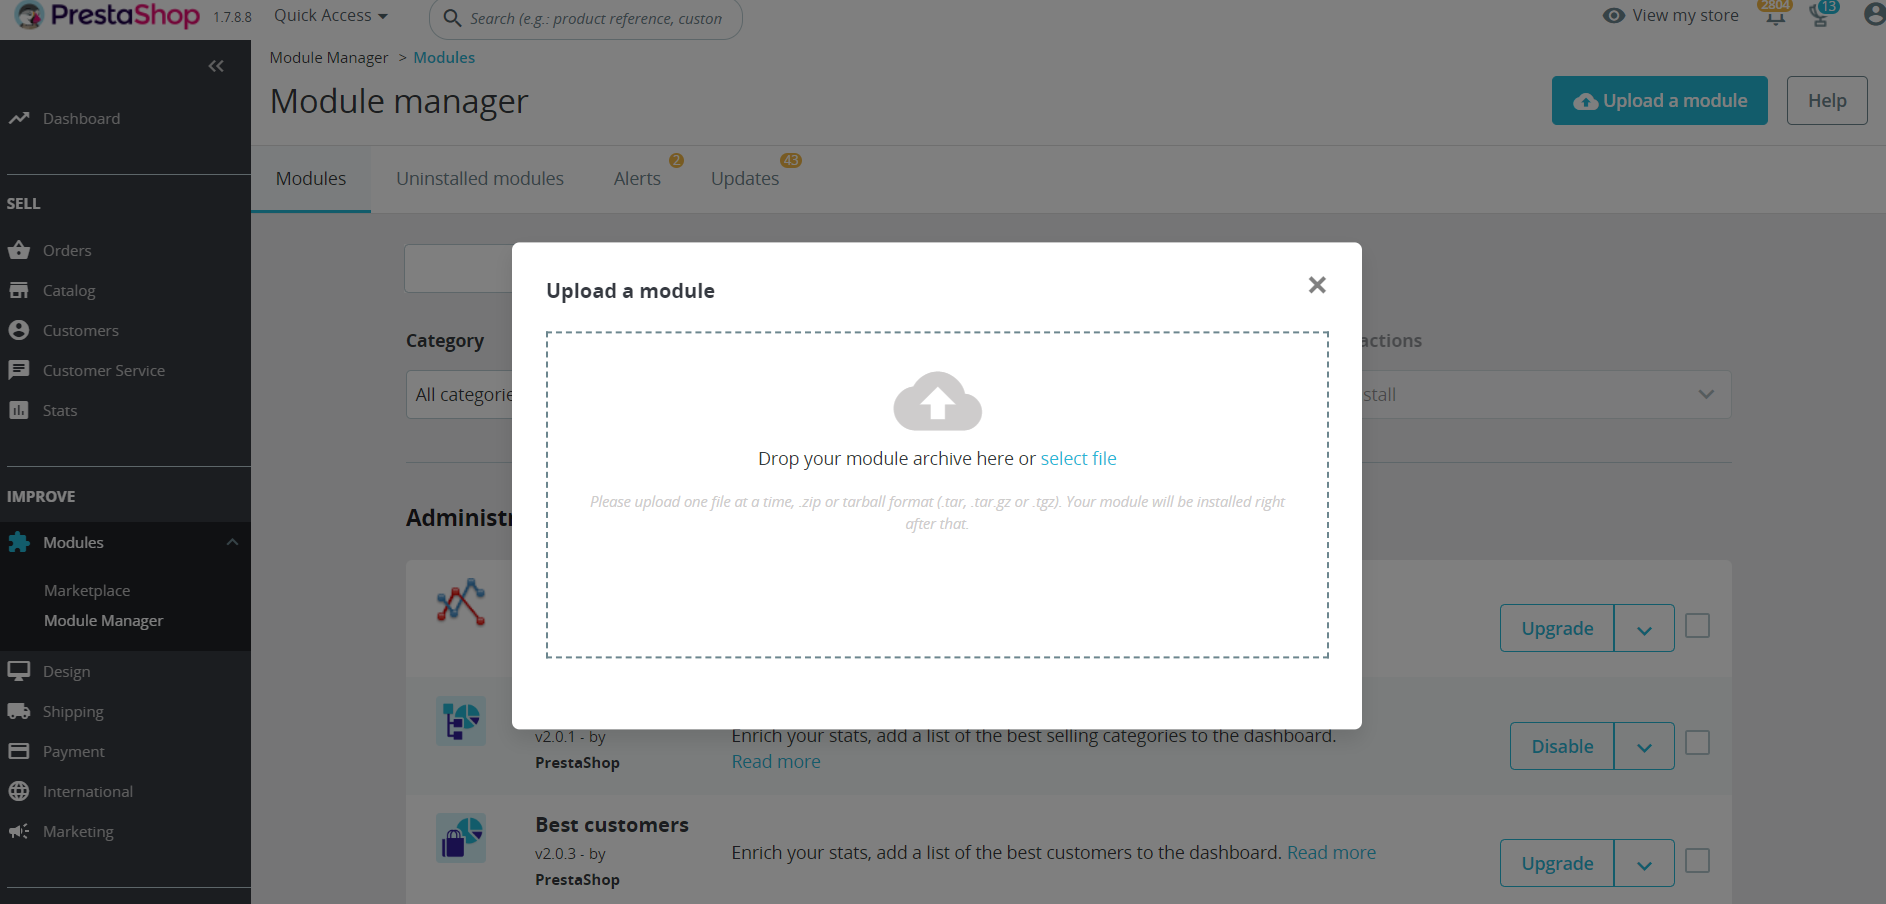
Task: Open the Design section
Action: point(66,671)
